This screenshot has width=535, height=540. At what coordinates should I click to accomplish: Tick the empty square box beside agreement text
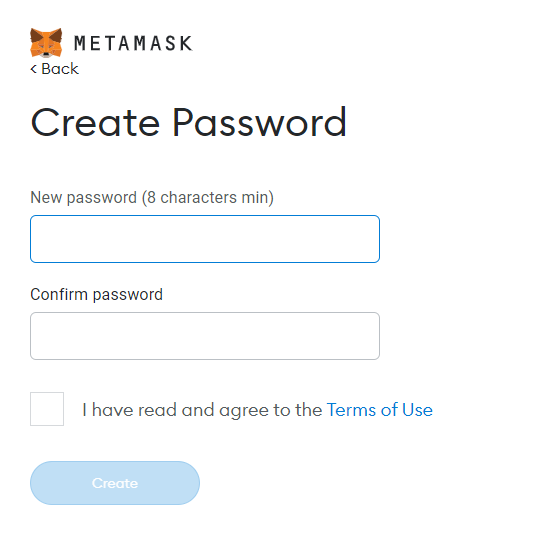tap(47, 409)
